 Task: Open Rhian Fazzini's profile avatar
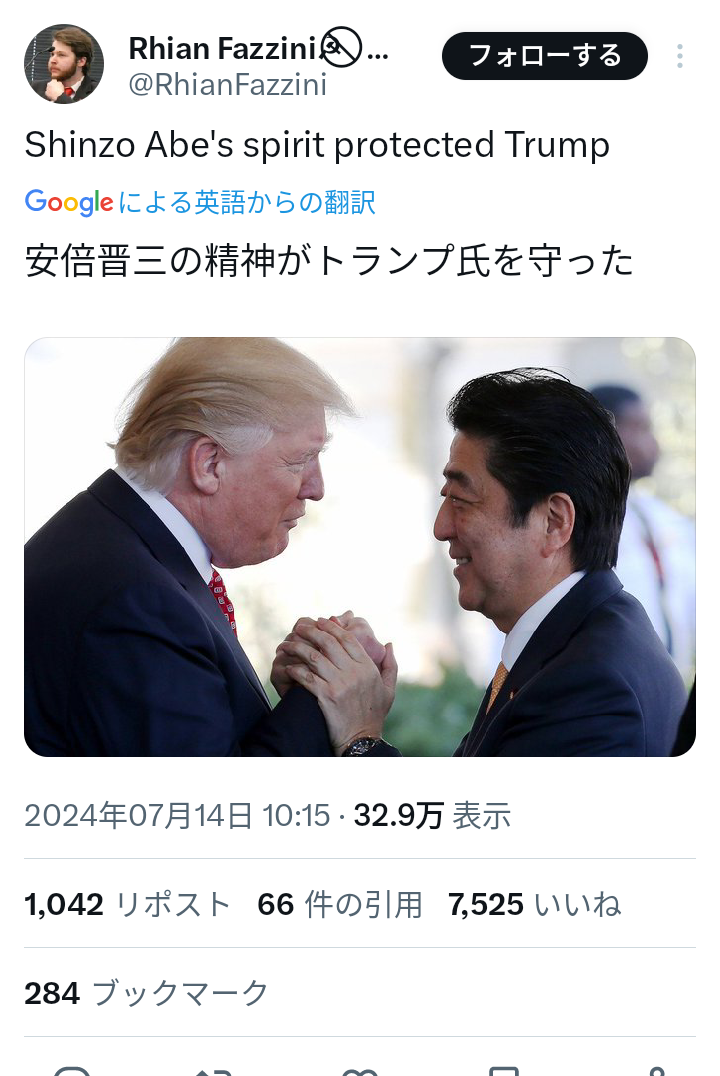[x=64, y=64]
